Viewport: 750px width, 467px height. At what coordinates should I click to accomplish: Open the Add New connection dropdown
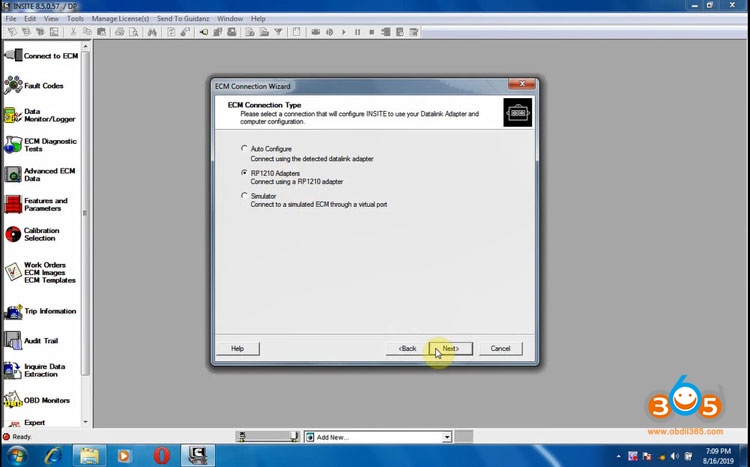(x=447, y=437)
